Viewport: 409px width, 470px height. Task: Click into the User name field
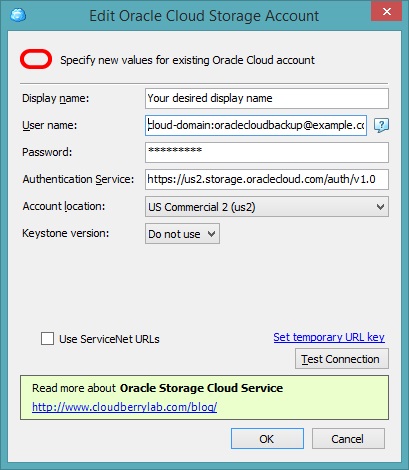[256, 125]
